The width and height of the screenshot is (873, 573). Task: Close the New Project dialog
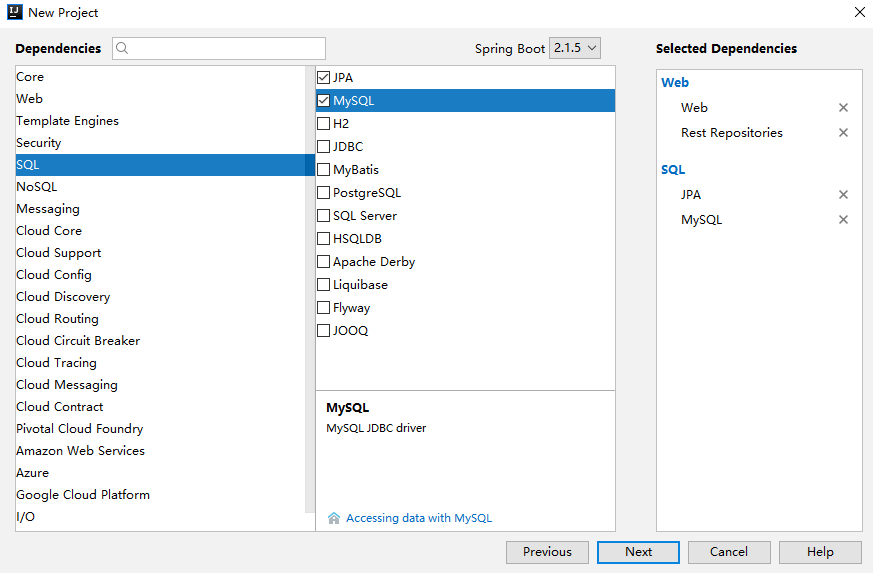click(859, 12)
